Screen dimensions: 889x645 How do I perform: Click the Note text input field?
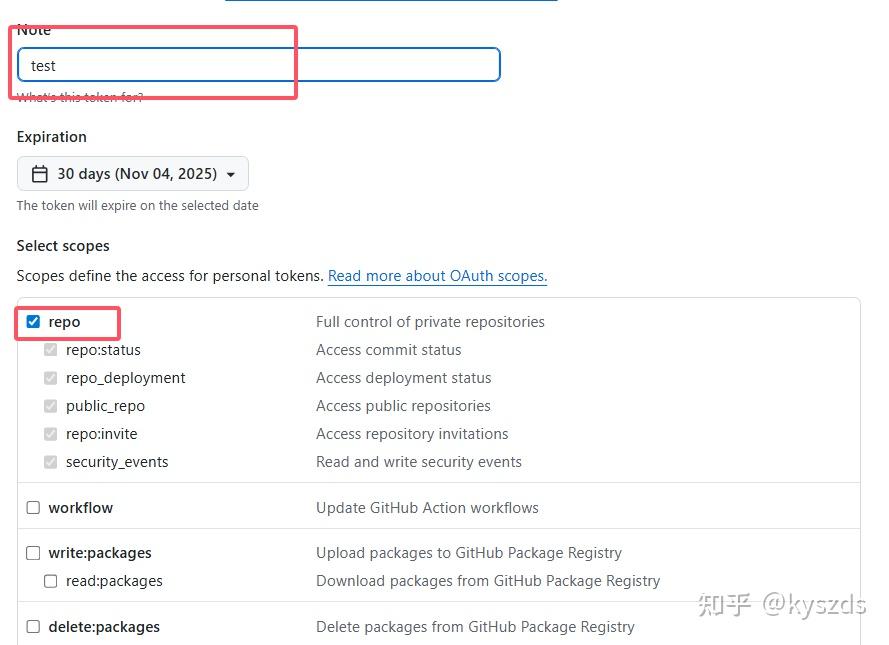[x=258, y=66]
